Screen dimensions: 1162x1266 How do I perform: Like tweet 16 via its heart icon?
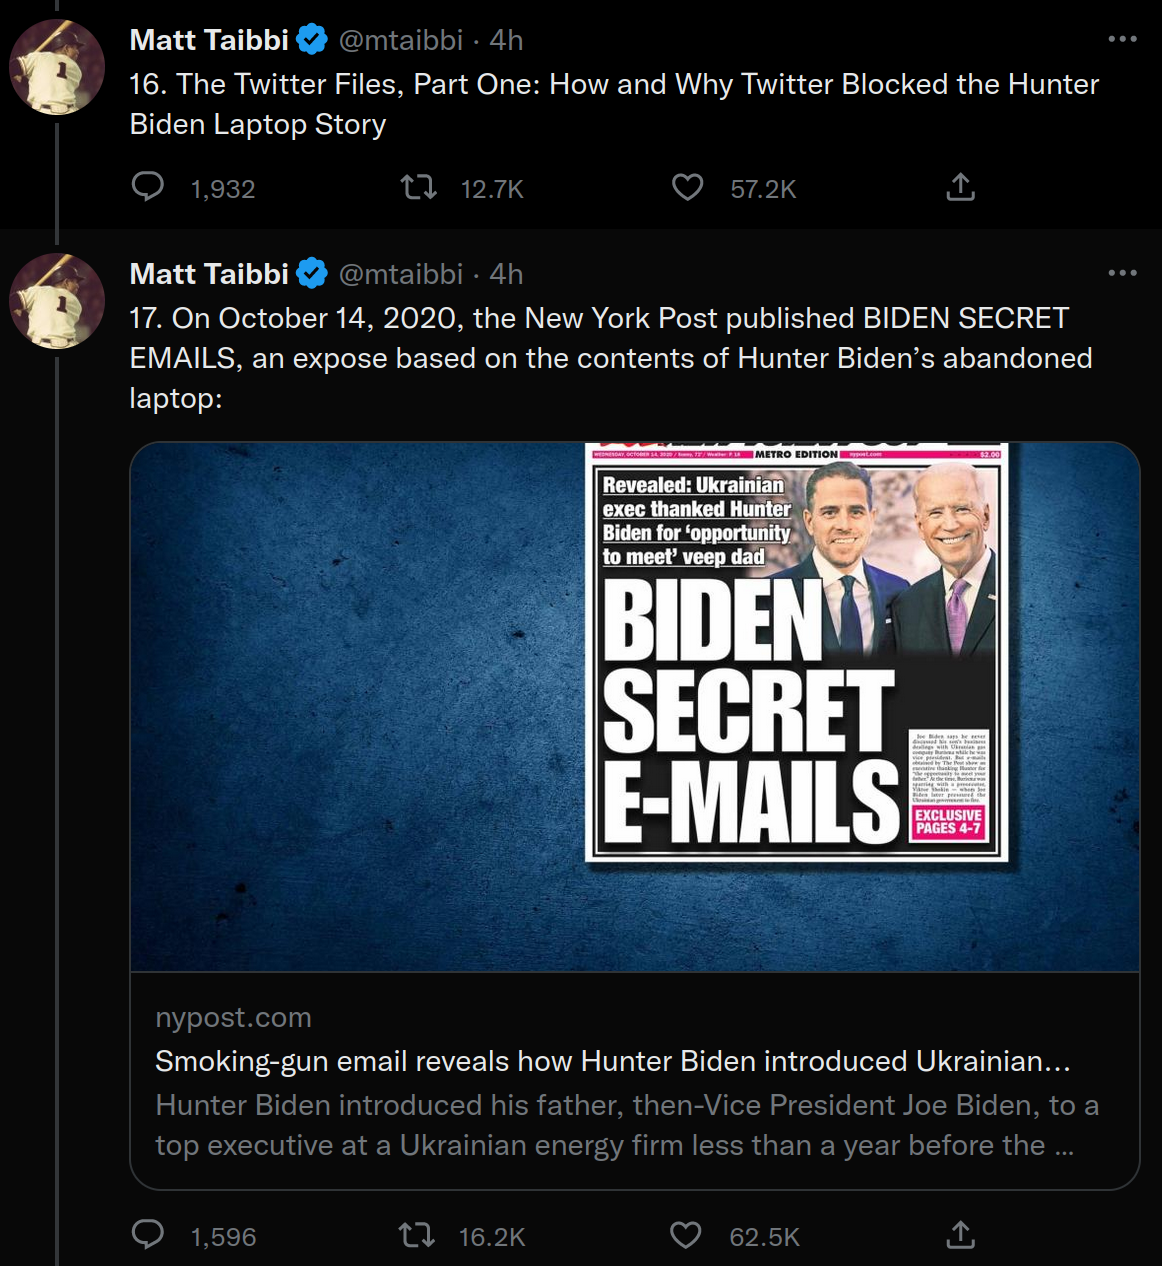(687, 187)
